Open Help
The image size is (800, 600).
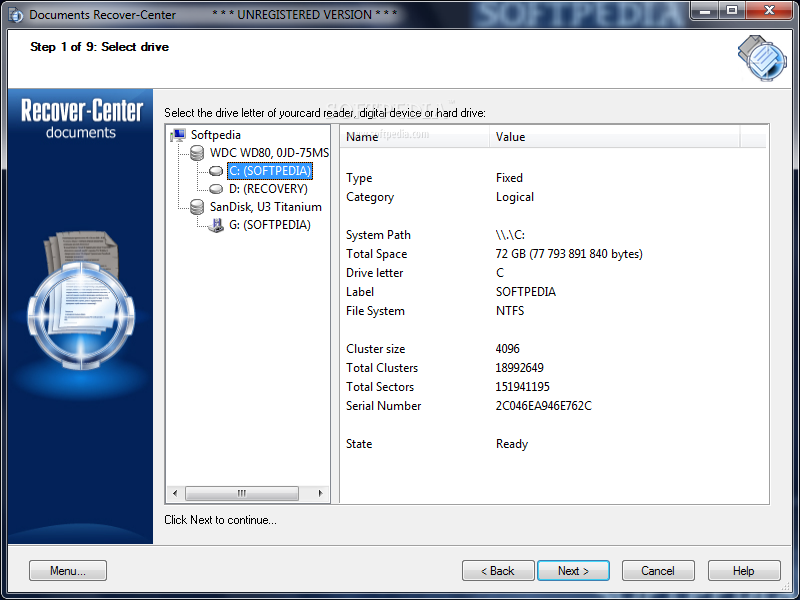click(744, 570)
